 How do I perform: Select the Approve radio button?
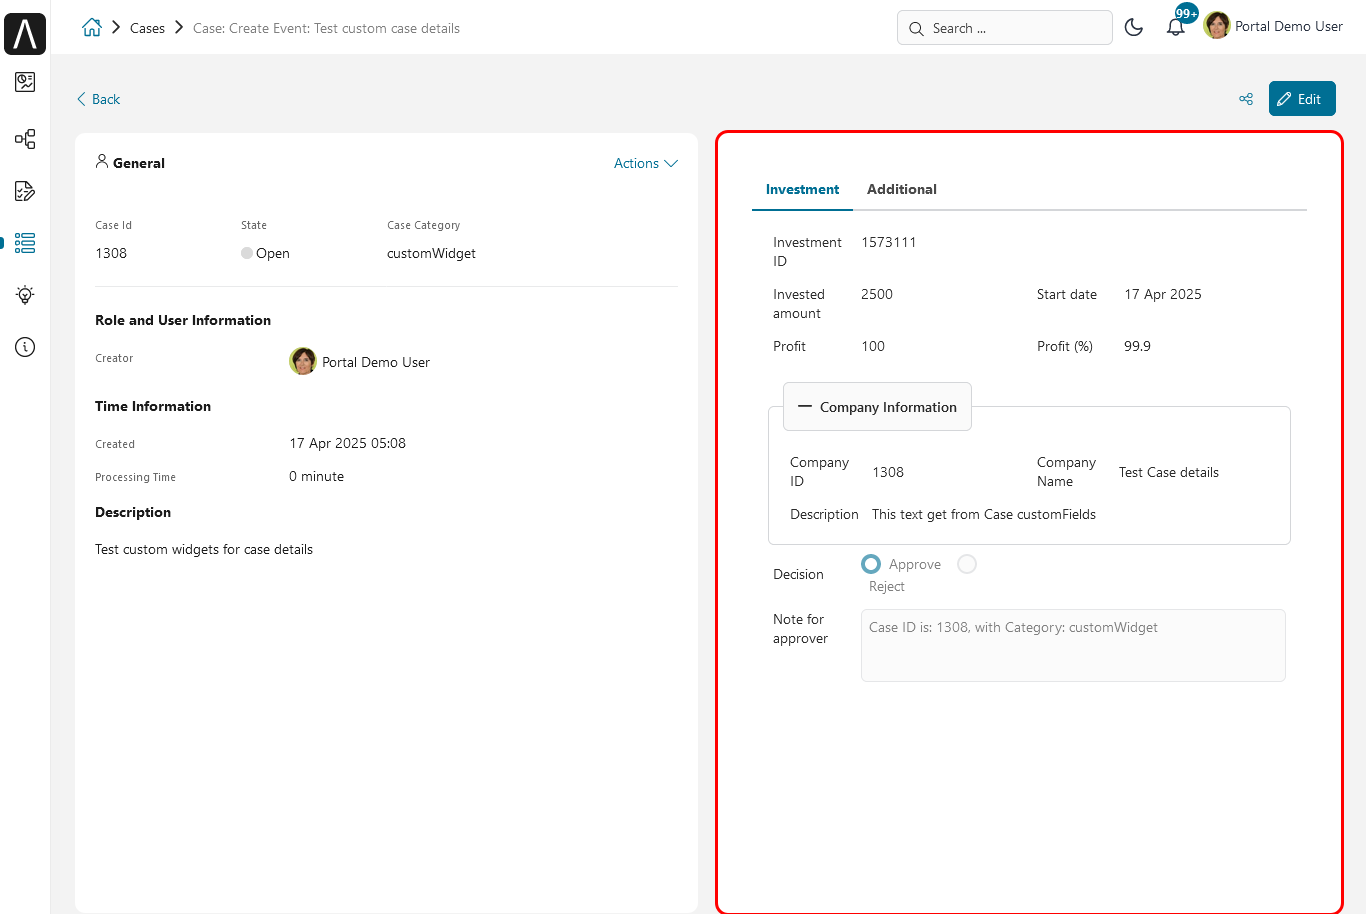point(871,564)
